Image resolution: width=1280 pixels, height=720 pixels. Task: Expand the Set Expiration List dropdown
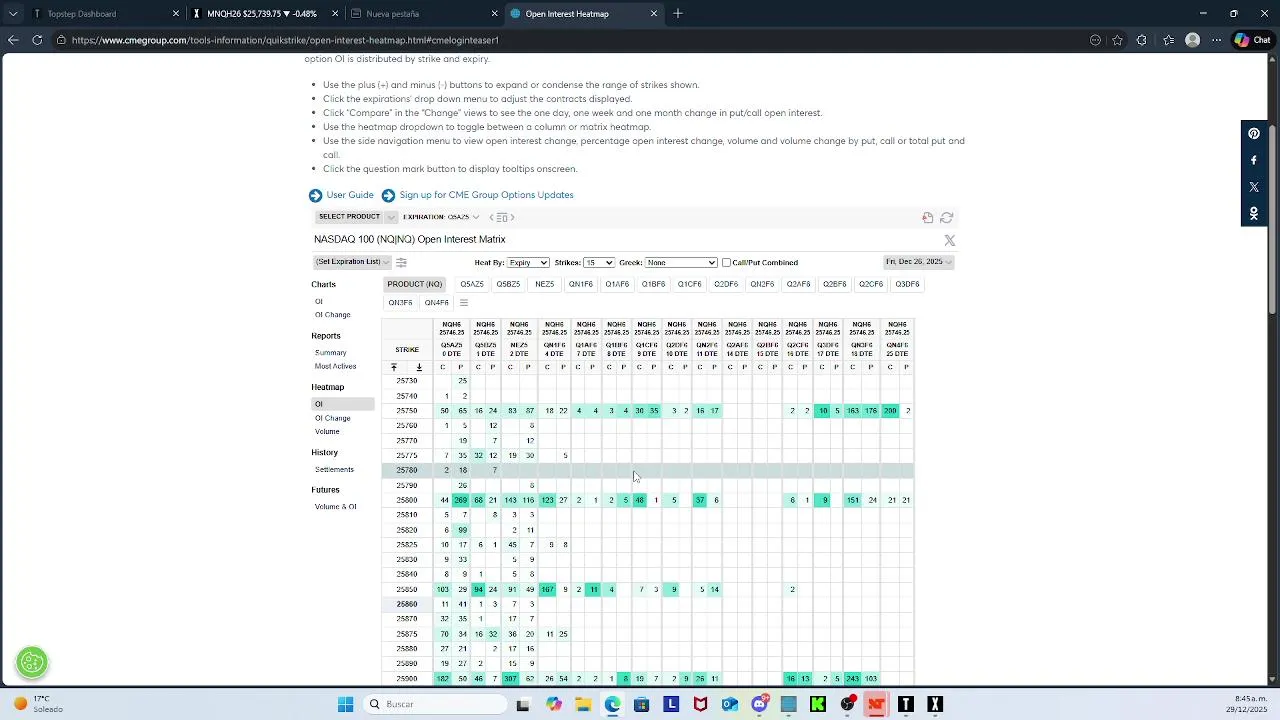click(x=352, y=262)
